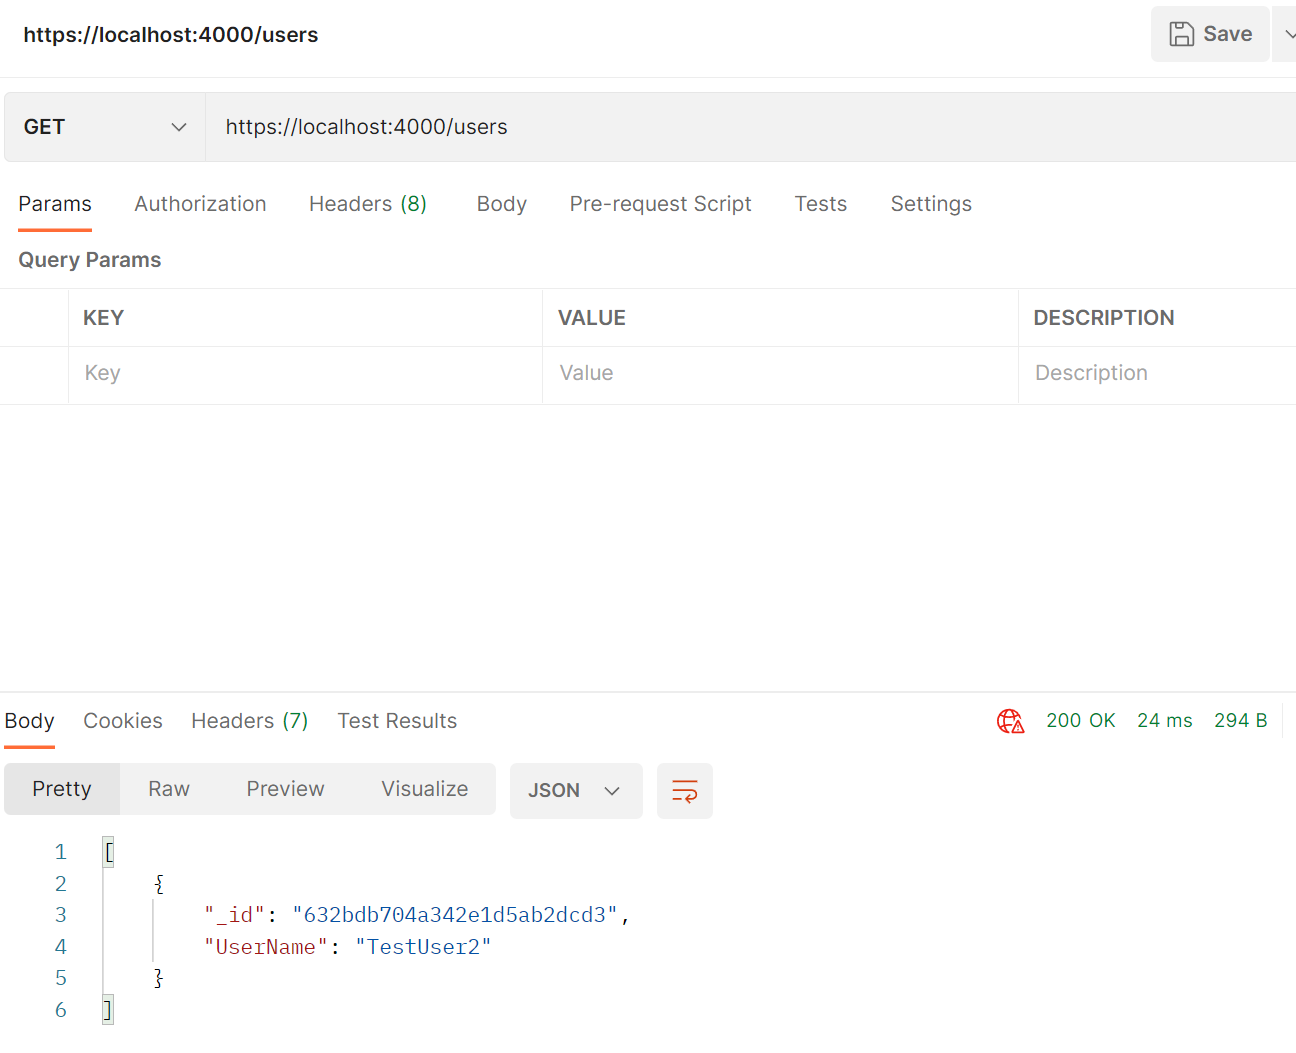This screenshot has width=1296, height=1053.
Task: Toggle the wrap lines icon
Action: 685,791
